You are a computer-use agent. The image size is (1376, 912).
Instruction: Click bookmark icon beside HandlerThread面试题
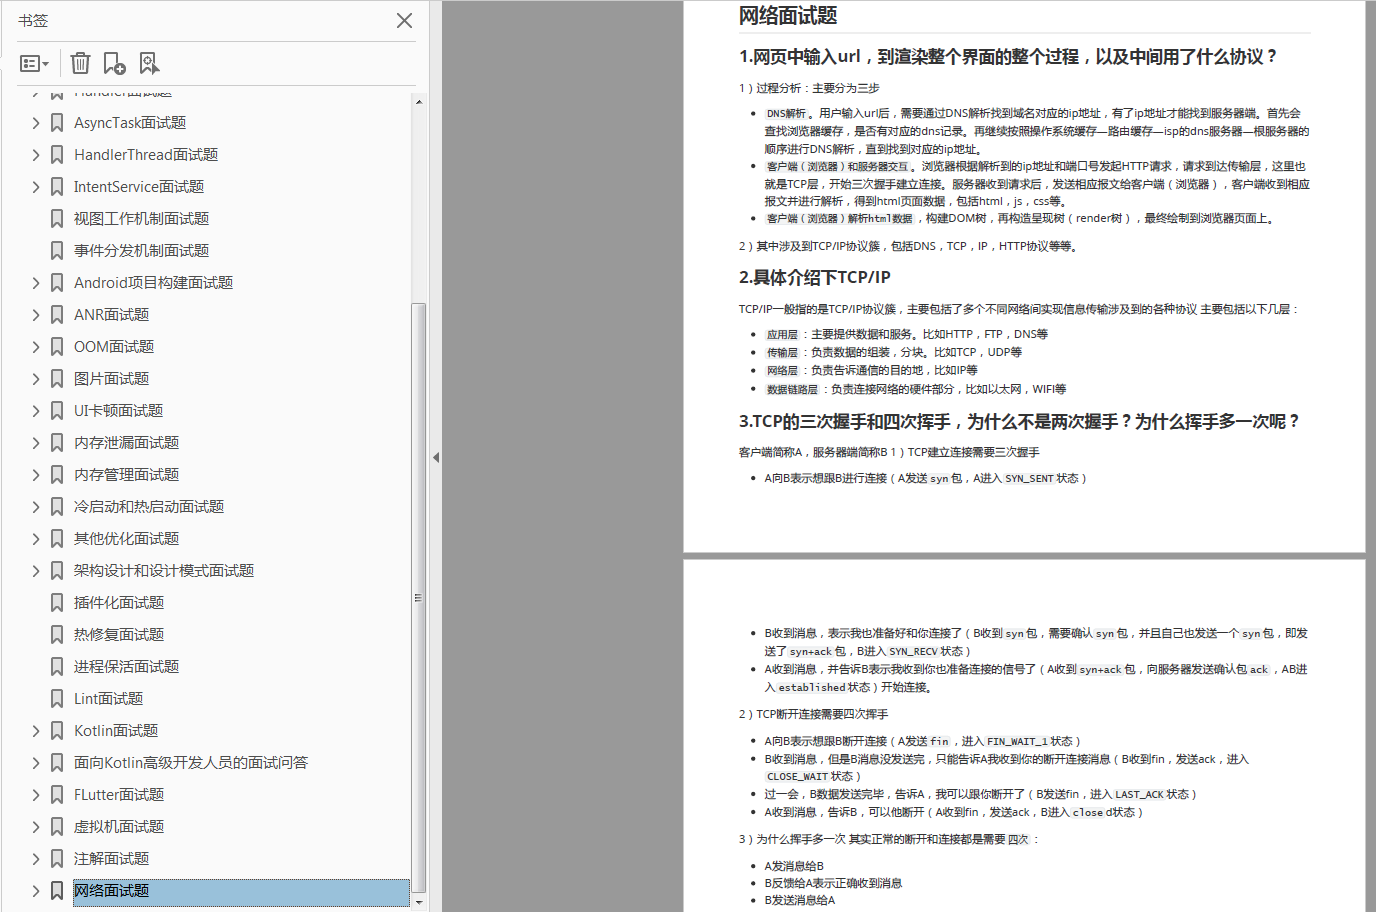(x=57, y=155)
